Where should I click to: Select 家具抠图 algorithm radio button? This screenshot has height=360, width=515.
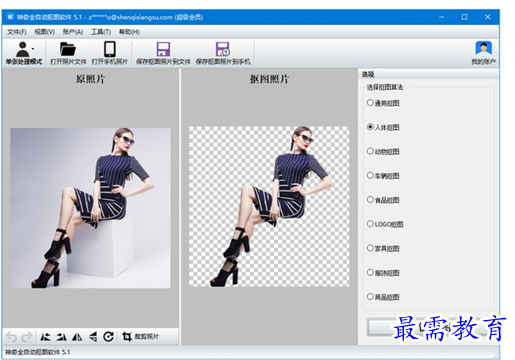pos(370,248)
